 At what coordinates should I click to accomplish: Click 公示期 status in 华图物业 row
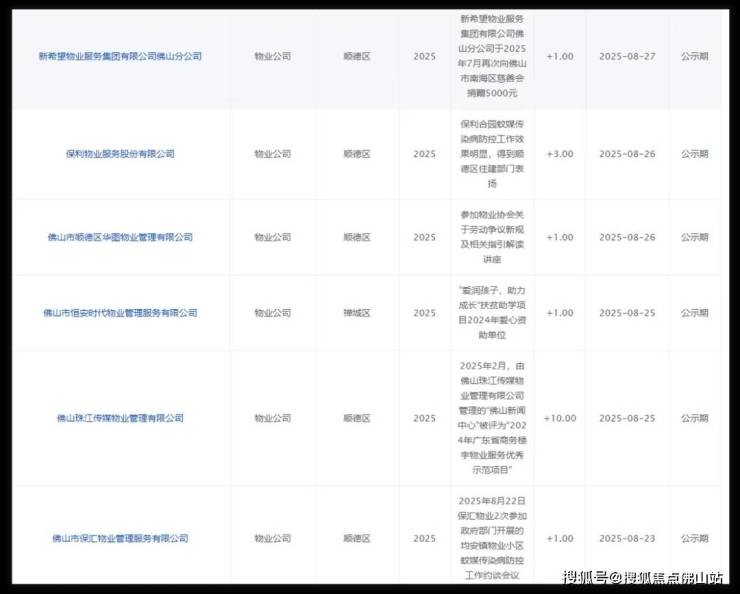click(x=695, y=237)
